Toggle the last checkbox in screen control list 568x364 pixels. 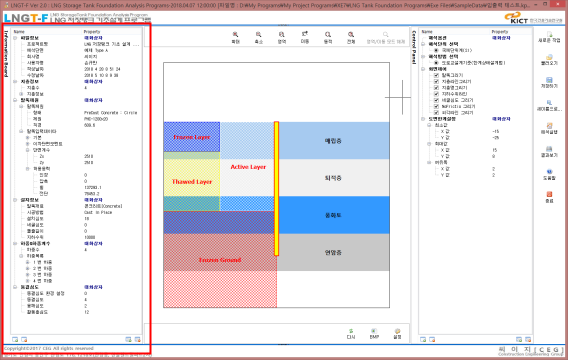[436, 113]
